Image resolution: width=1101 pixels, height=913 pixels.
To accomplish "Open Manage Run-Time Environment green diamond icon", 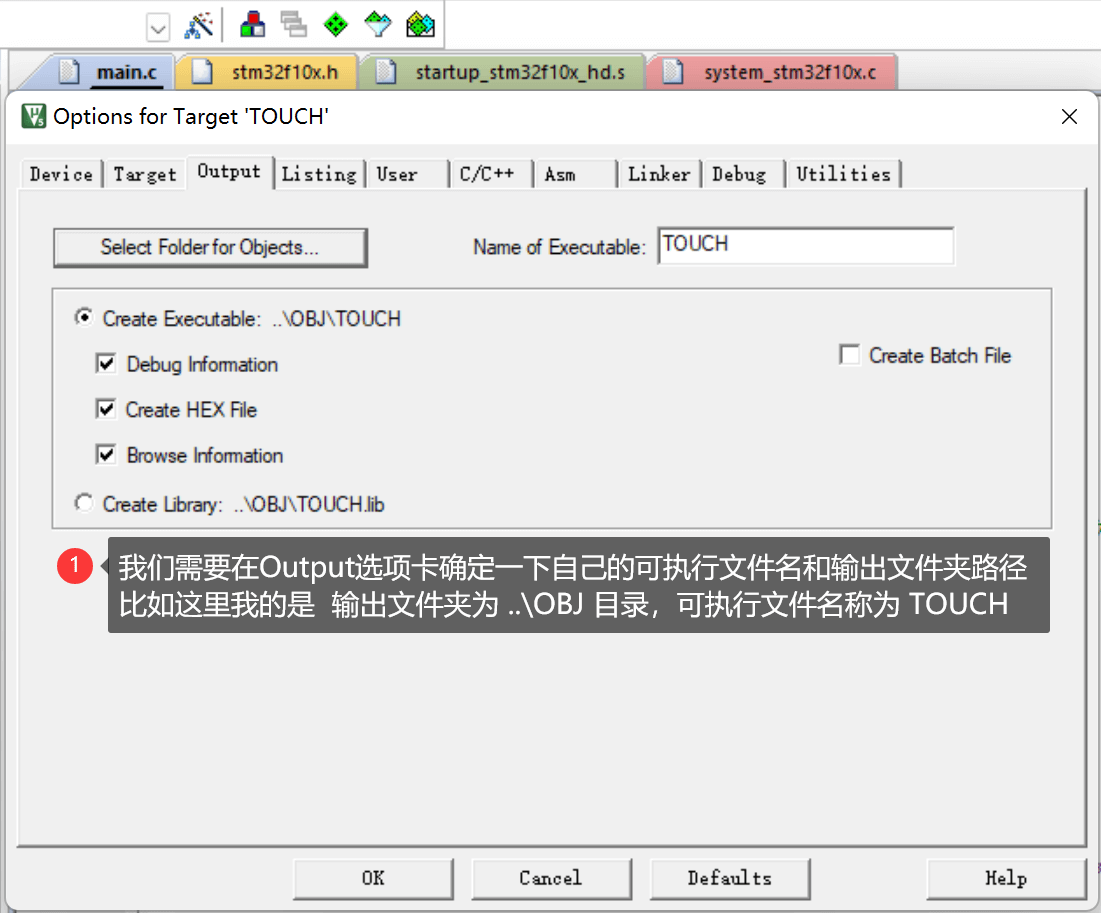I will pos(336,25).
